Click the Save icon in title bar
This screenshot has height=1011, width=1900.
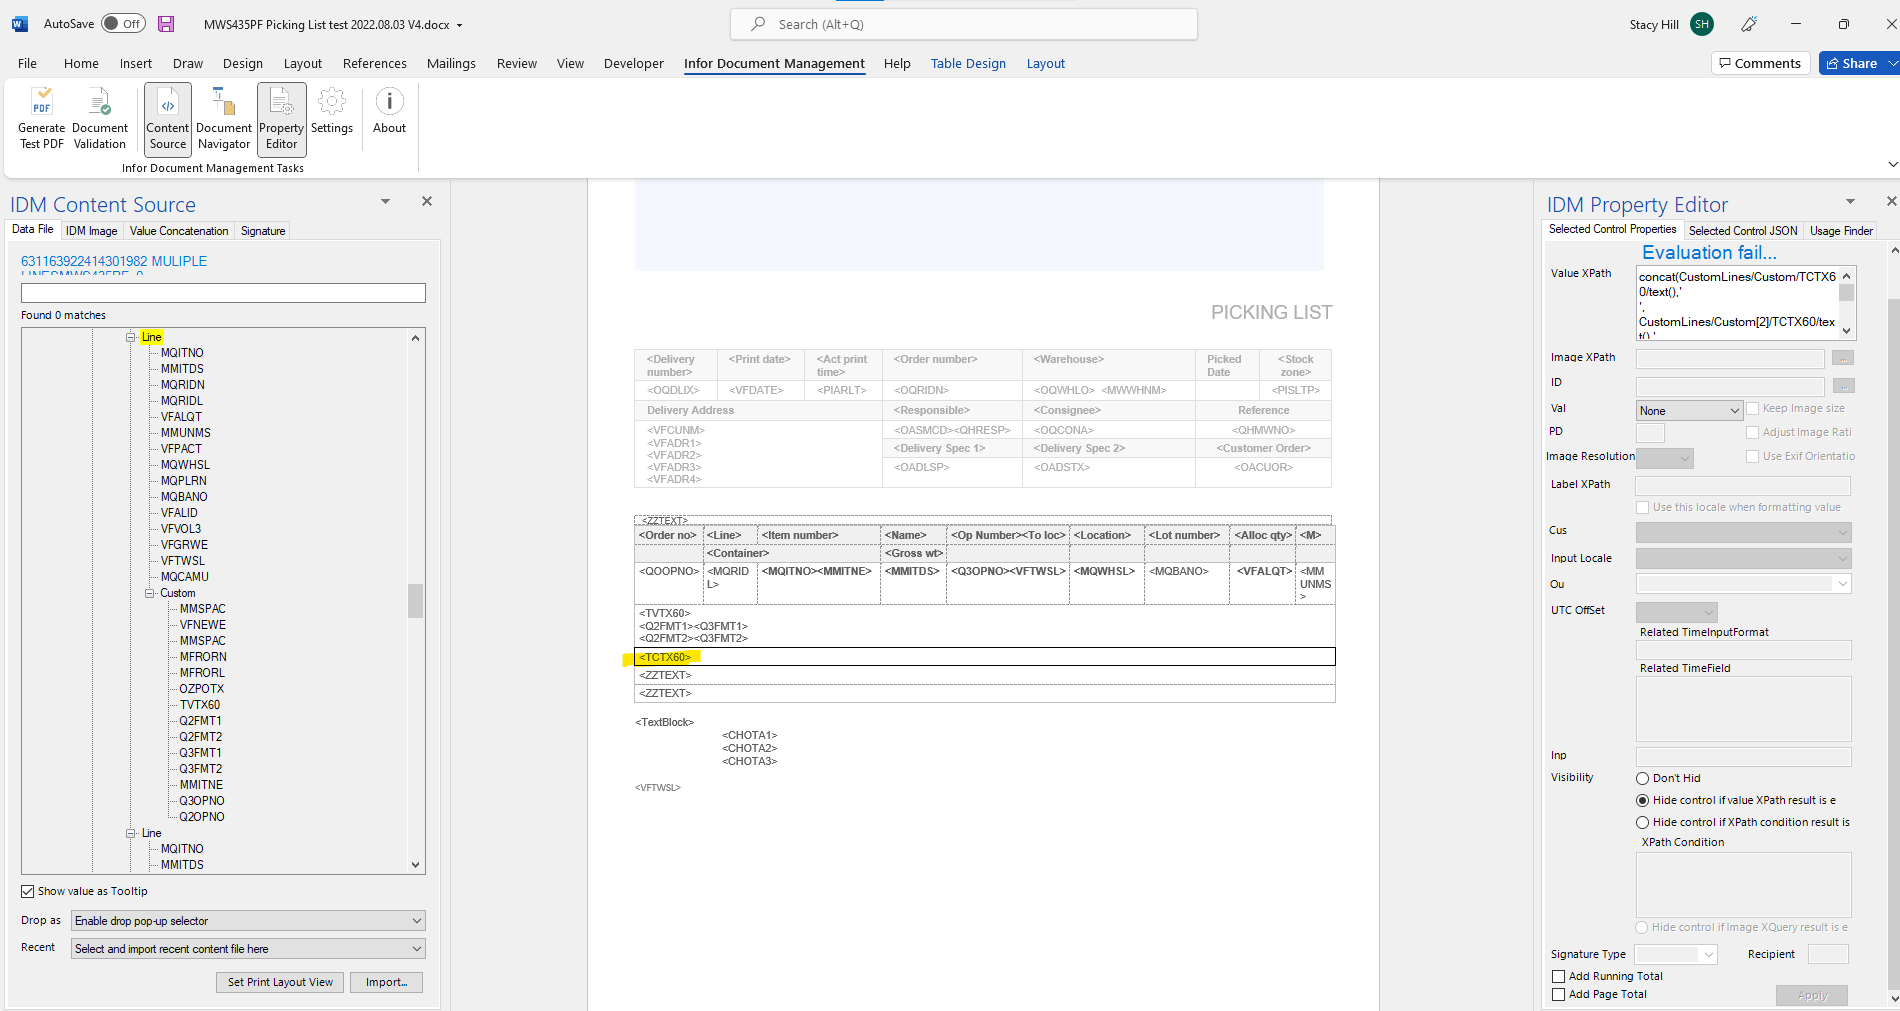click(166, 24)
